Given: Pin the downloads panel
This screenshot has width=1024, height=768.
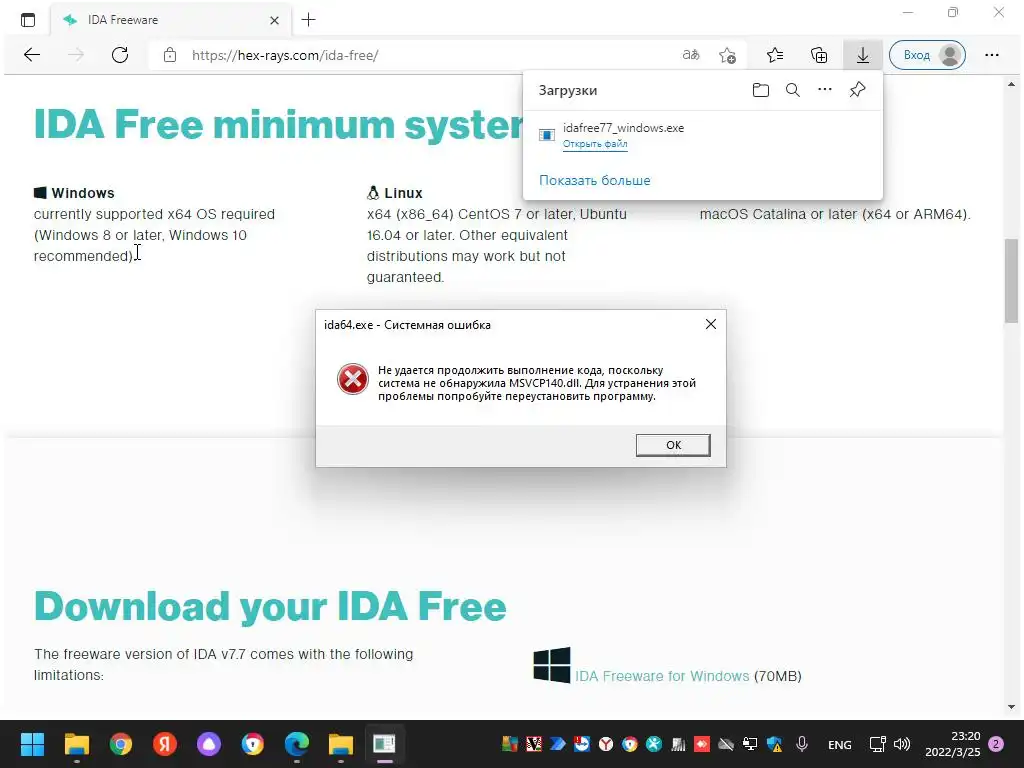Looking at the screenshot, I should tap(857, 89).
